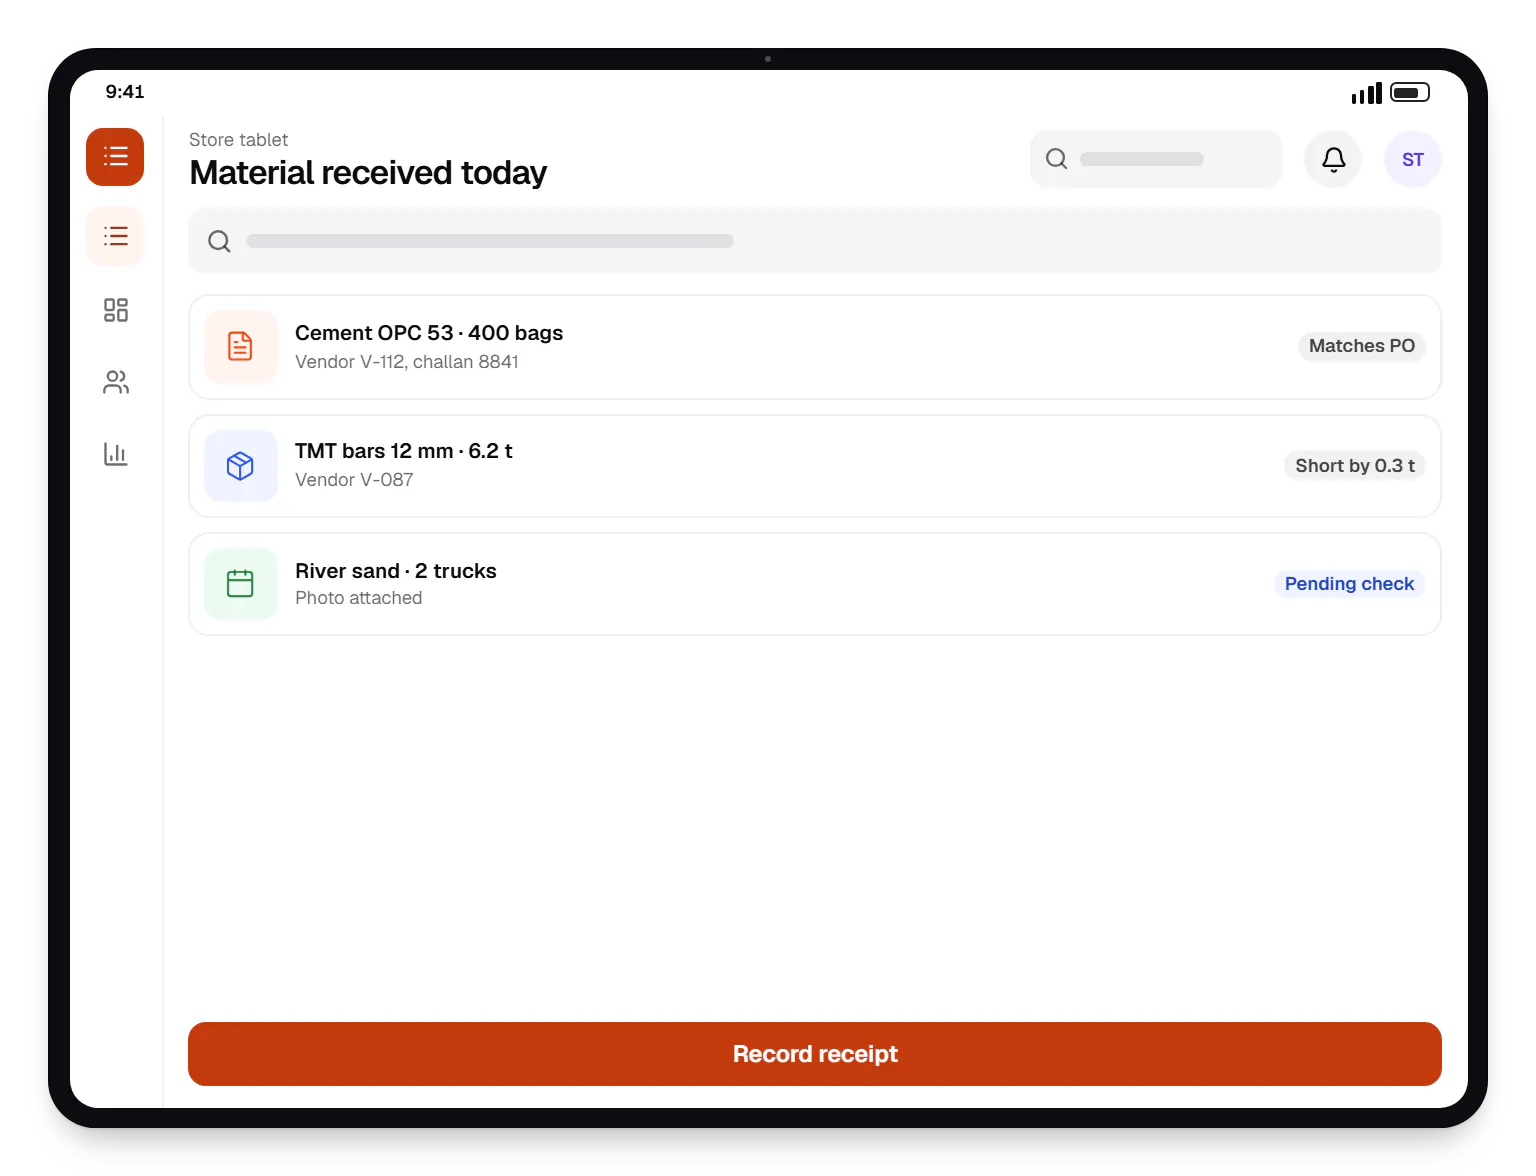Focus the wide list search field
Image resolution: width=1536 pixels, height=1176 pixels.
pyautogui.click(x=815, y=241)
